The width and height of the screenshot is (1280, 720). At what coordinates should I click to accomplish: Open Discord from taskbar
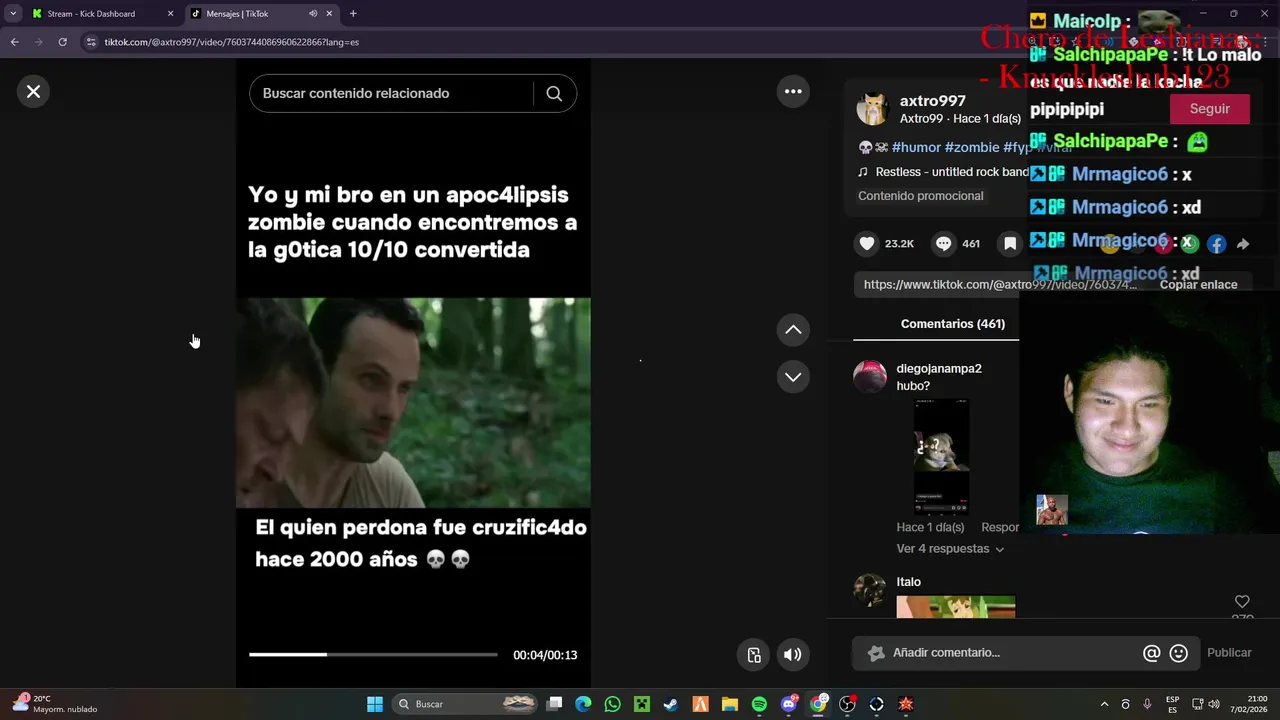coord(789,704)
